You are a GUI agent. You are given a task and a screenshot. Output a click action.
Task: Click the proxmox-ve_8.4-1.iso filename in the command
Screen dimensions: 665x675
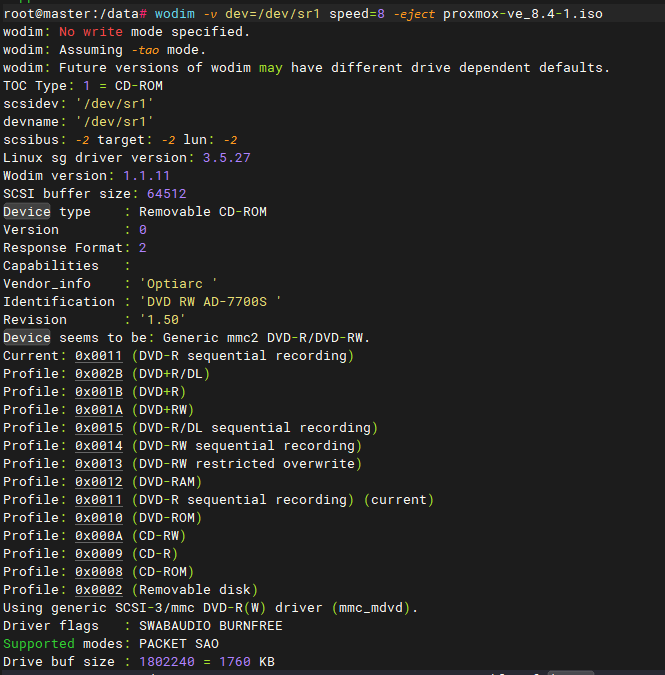[523, 14]
